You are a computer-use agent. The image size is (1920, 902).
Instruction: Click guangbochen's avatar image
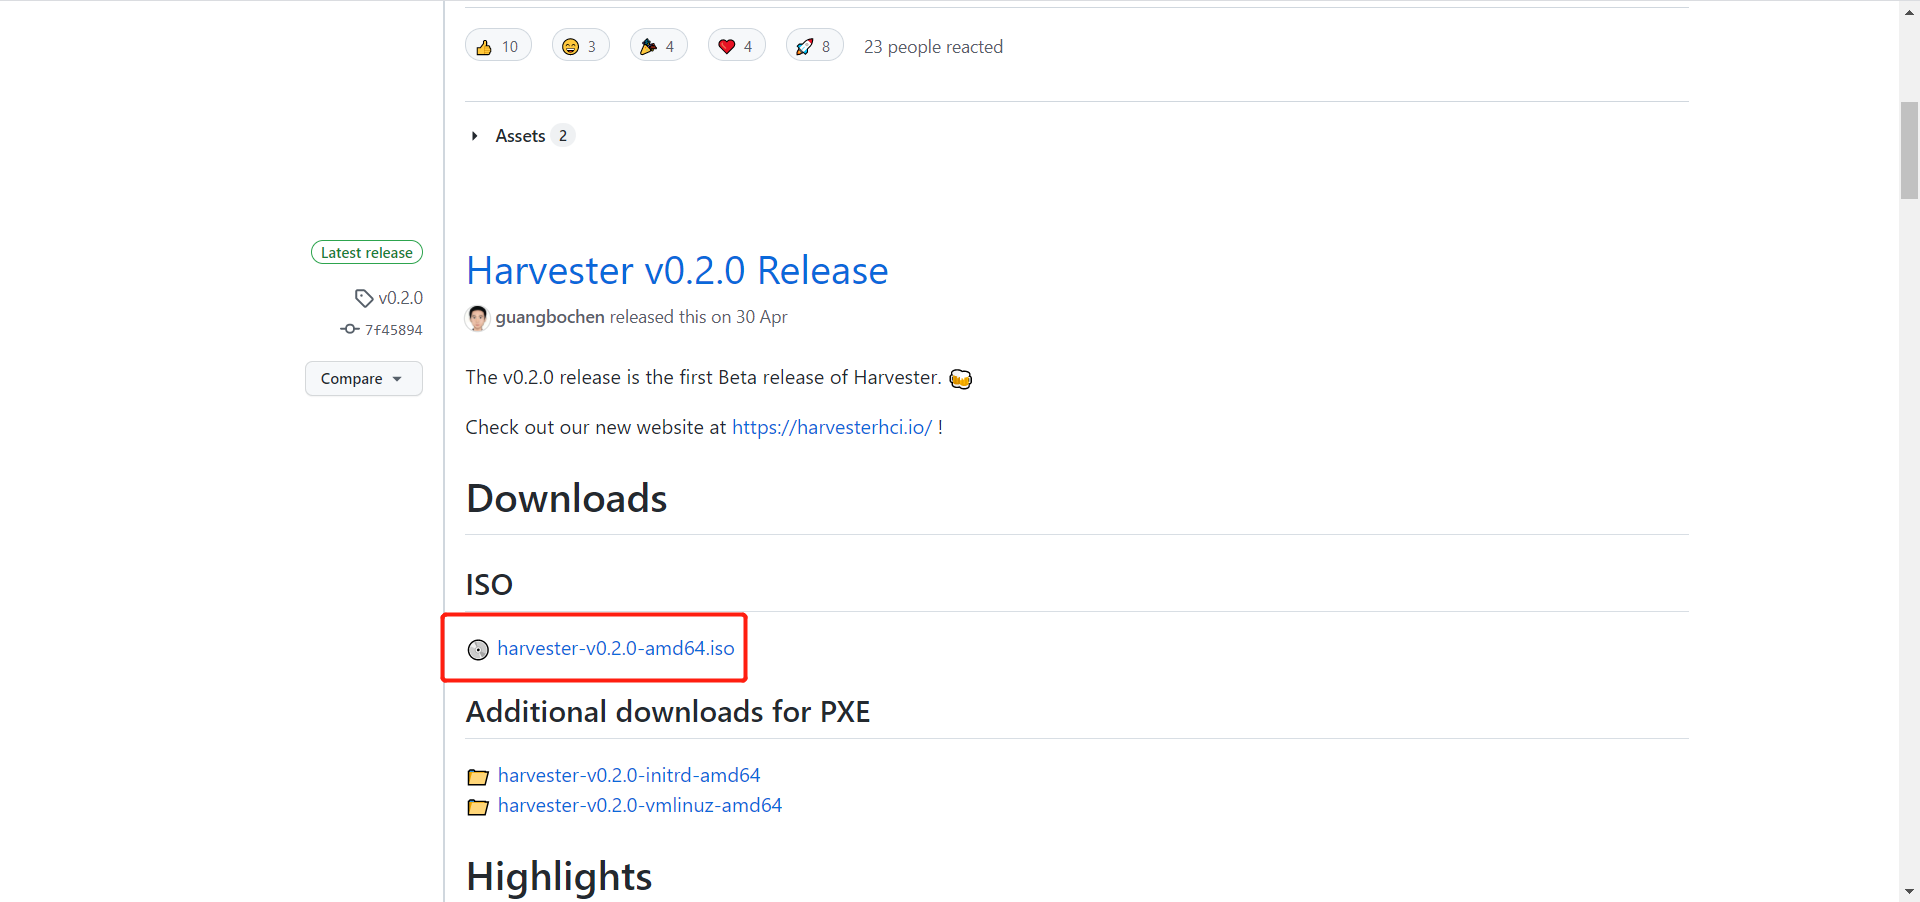(478, 318)
